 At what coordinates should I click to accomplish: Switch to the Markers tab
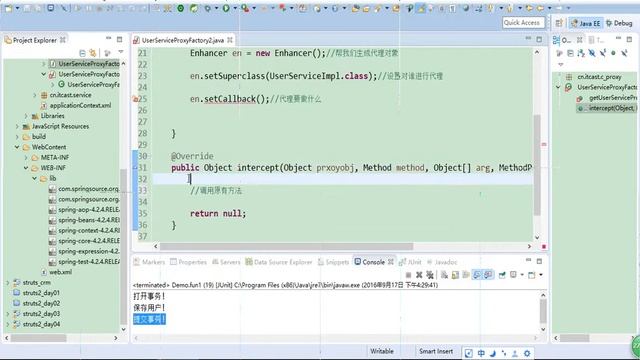point(149,262)
